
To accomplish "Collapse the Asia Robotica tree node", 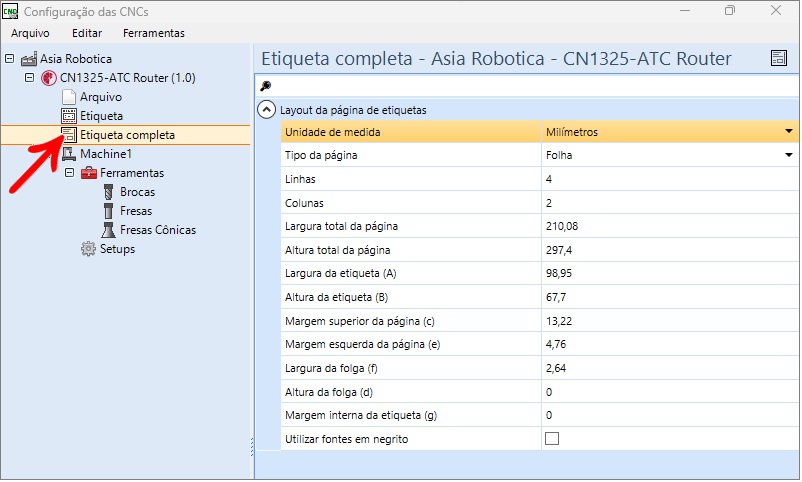I will pos(9,59).
